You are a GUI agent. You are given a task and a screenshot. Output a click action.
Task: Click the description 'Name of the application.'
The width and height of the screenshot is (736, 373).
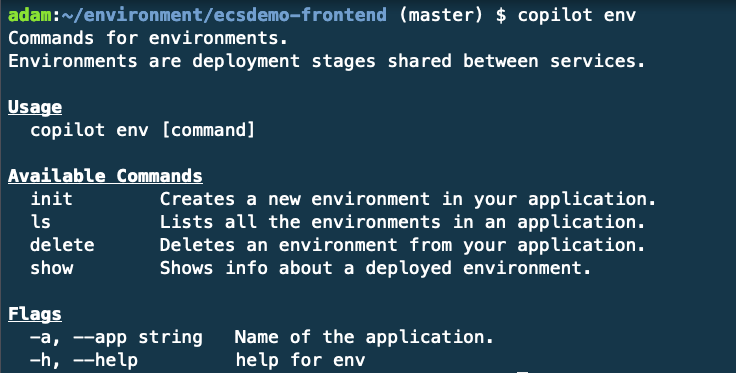click(364, 337)
